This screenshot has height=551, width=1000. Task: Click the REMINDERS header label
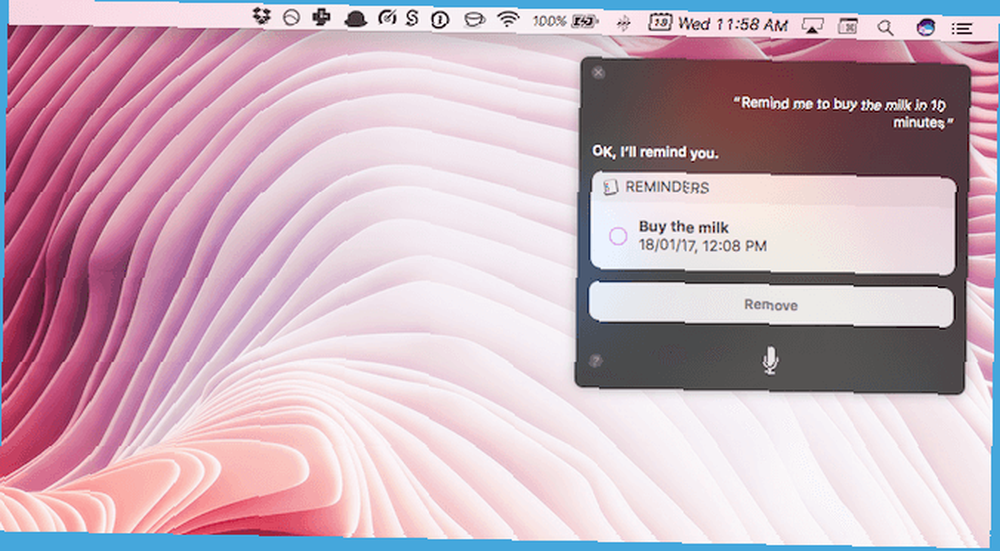pyautogui.click(x=667, y=187)
